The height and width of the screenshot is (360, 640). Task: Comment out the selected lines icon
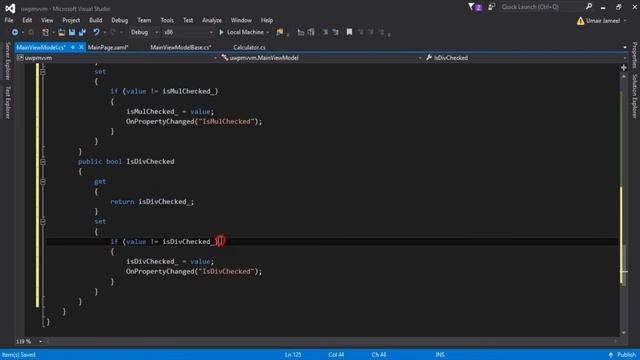[325, 32]
